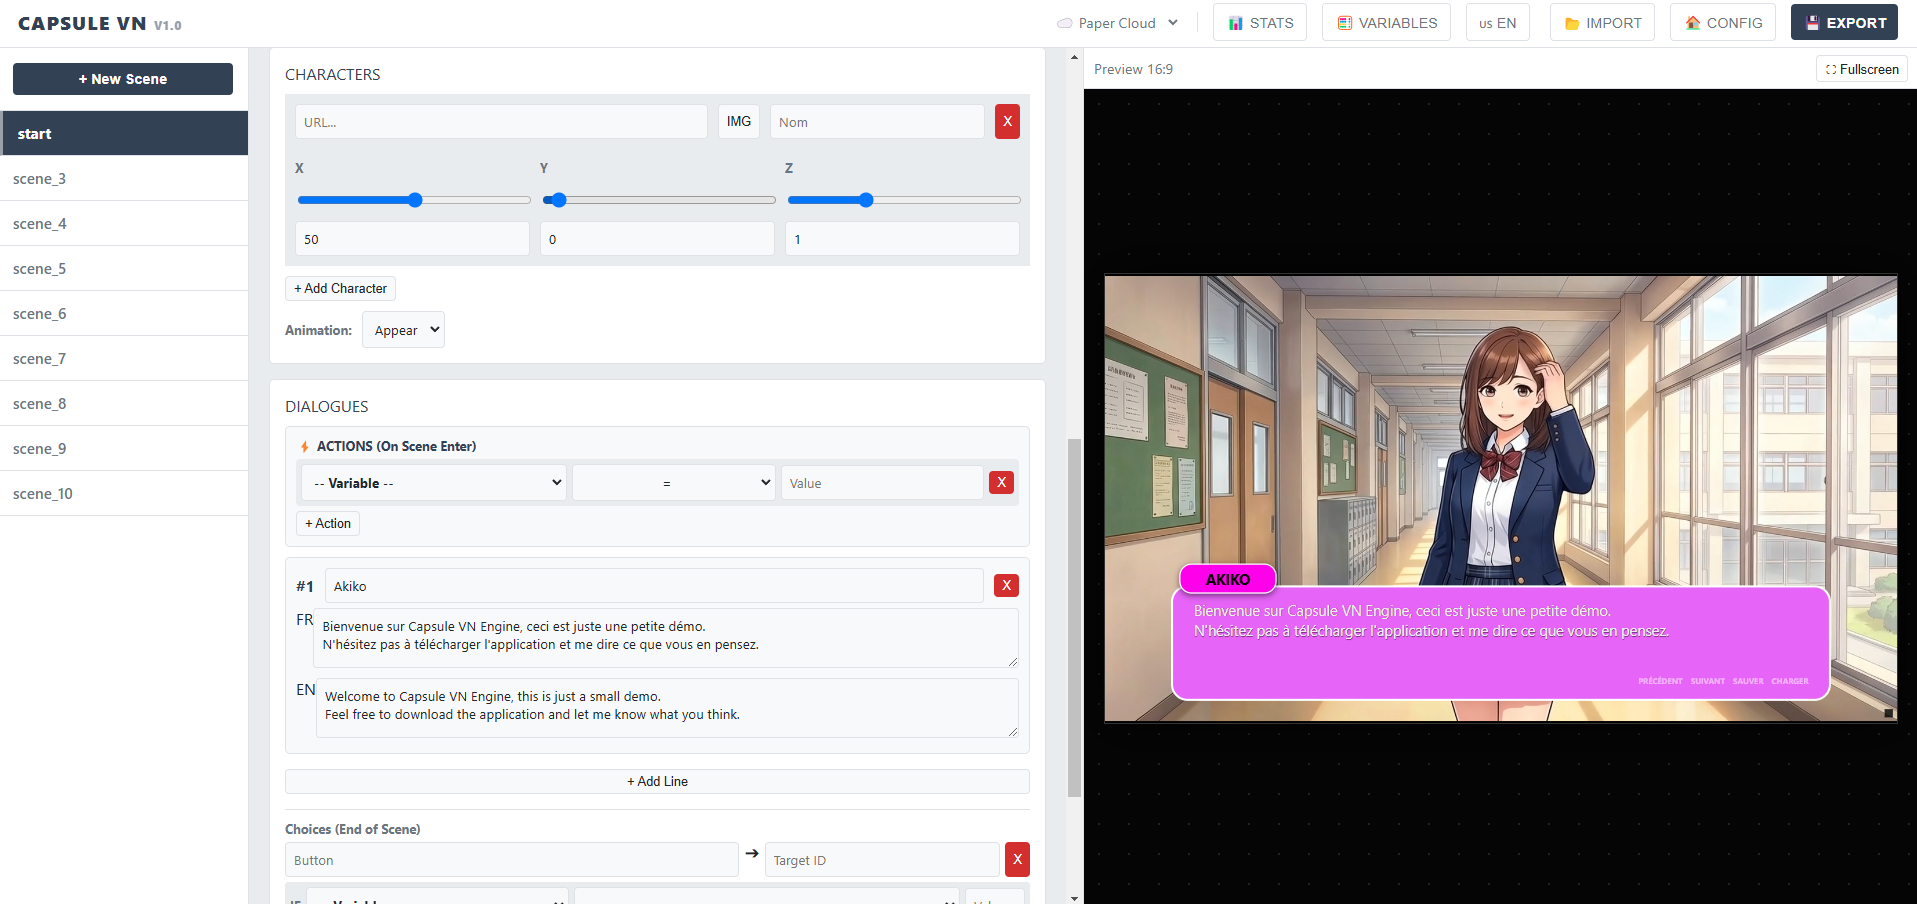This screenshot has height=904, width=1917.
Task: Remove the scene-enter variable action
Action: (1001, 483)
